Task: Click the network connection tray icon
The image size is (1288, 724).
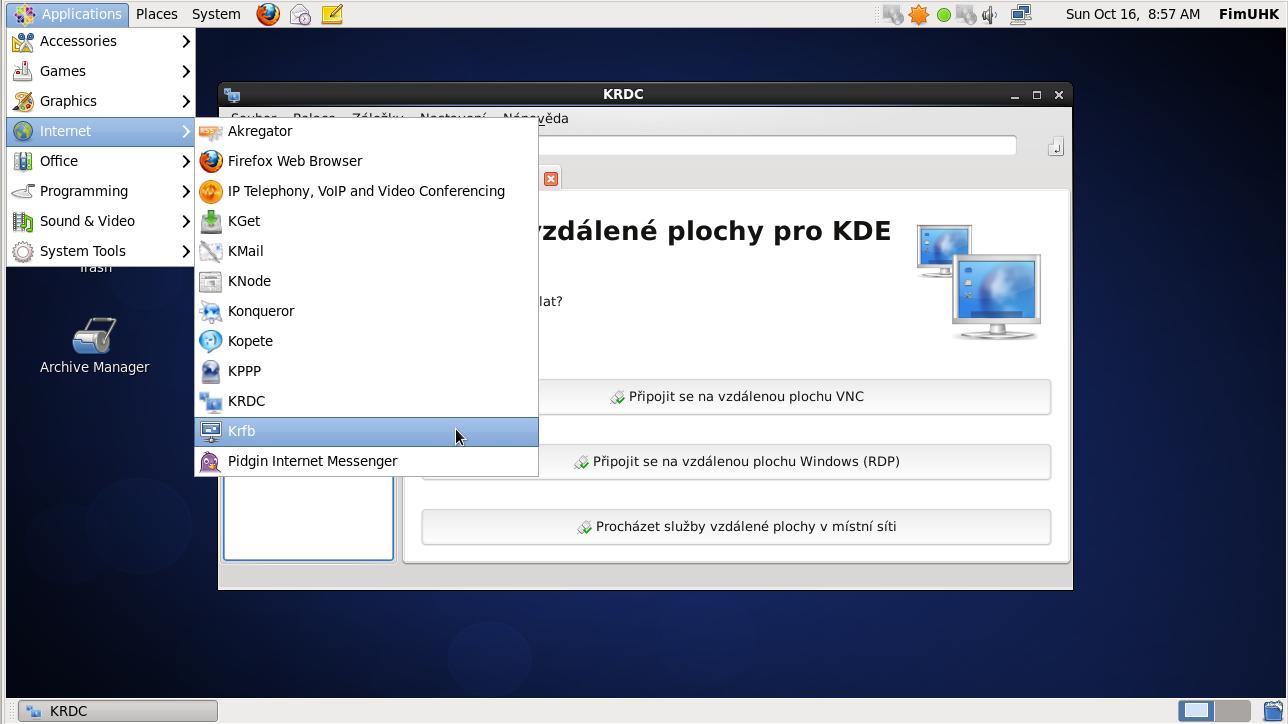Action: tap(1020, 14)
